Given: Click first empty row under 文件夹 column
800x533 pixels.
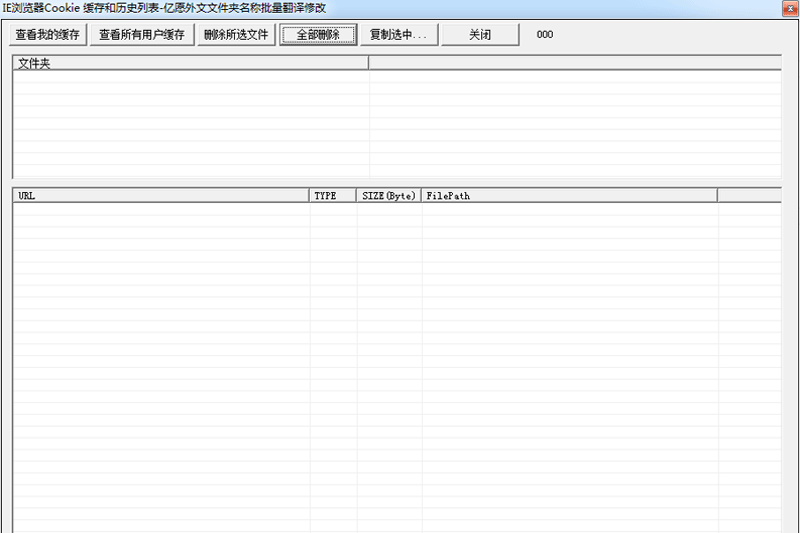Looking at the screenshot, I should click(190, 77).
